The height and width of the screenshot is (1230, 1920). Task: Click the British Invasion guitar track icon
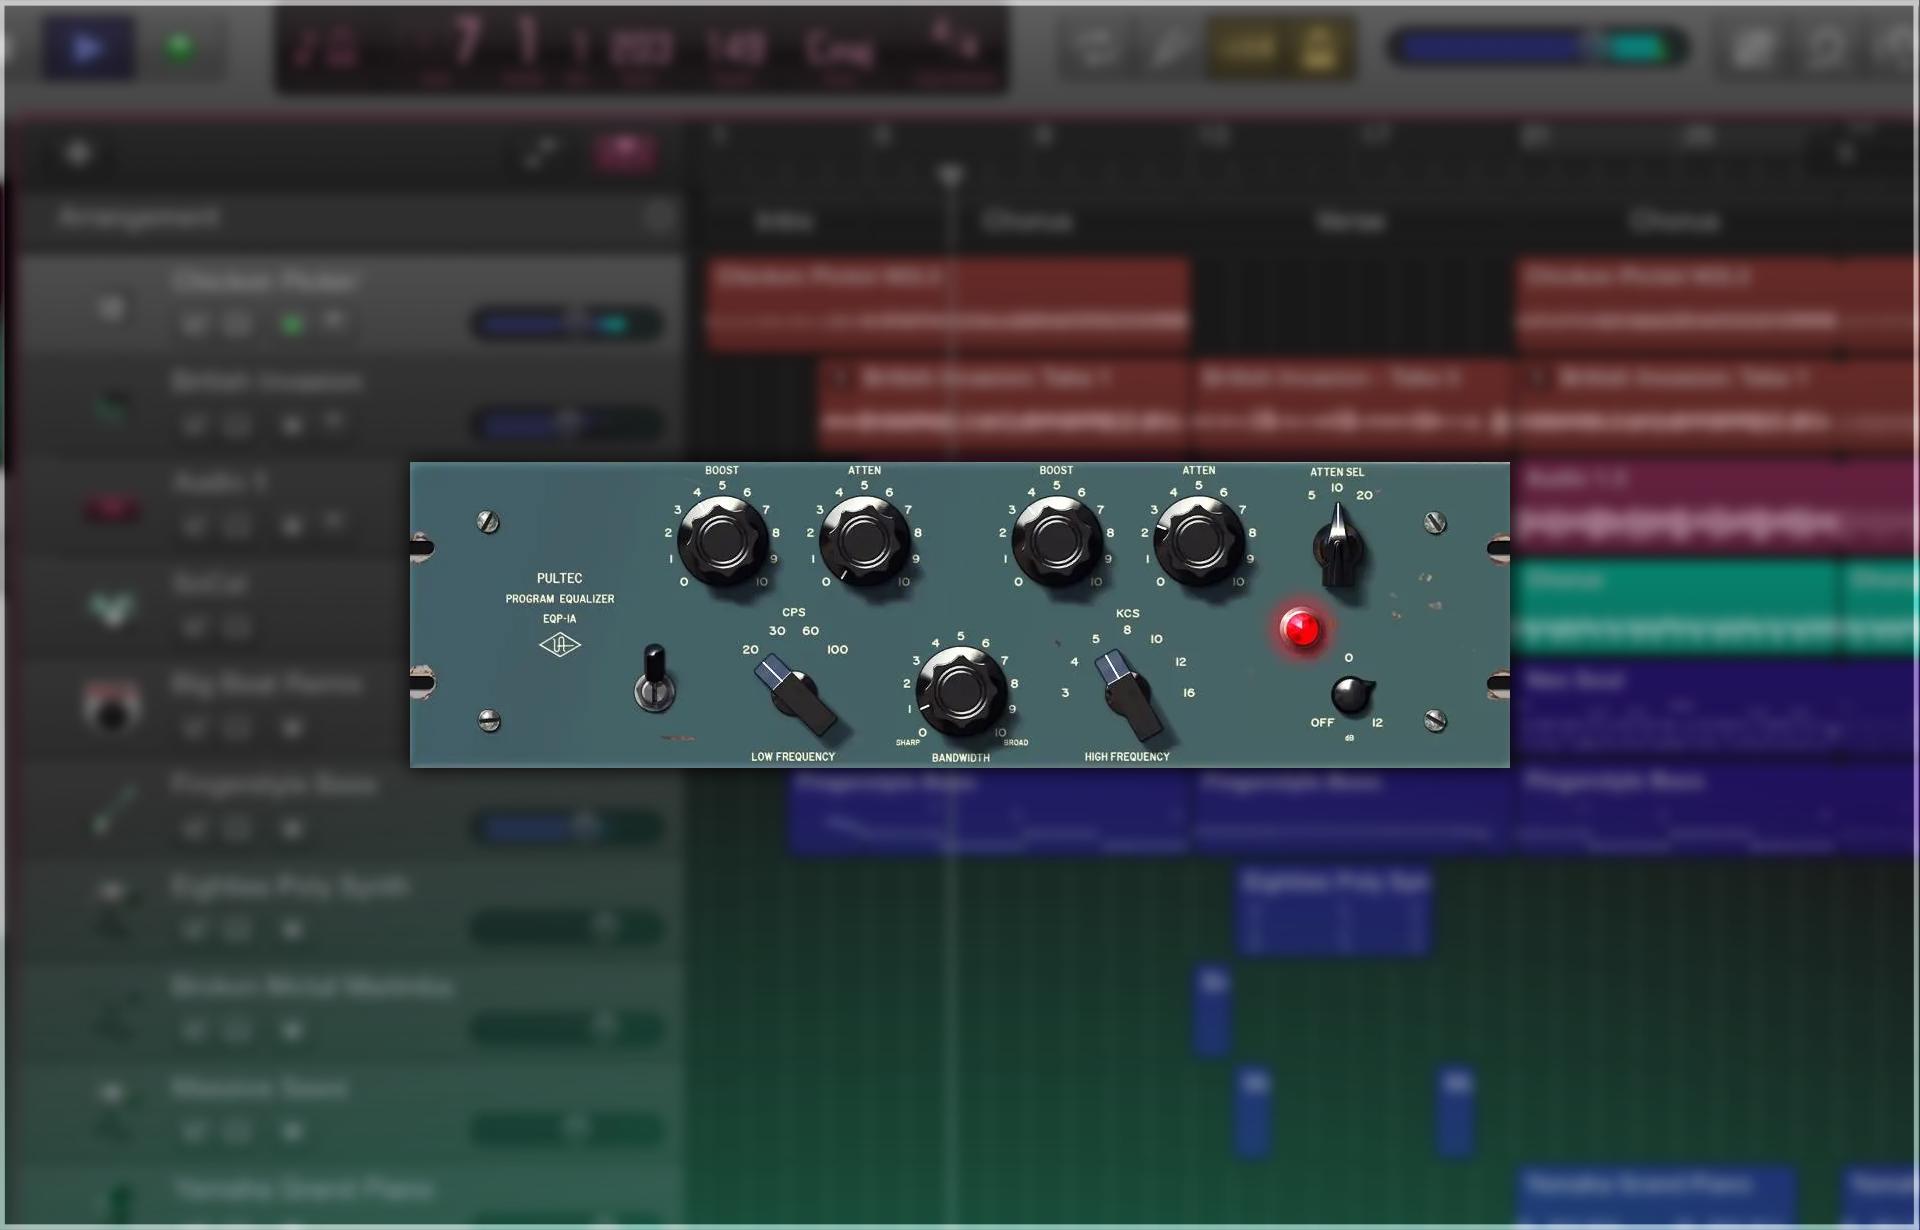point(112,406)
